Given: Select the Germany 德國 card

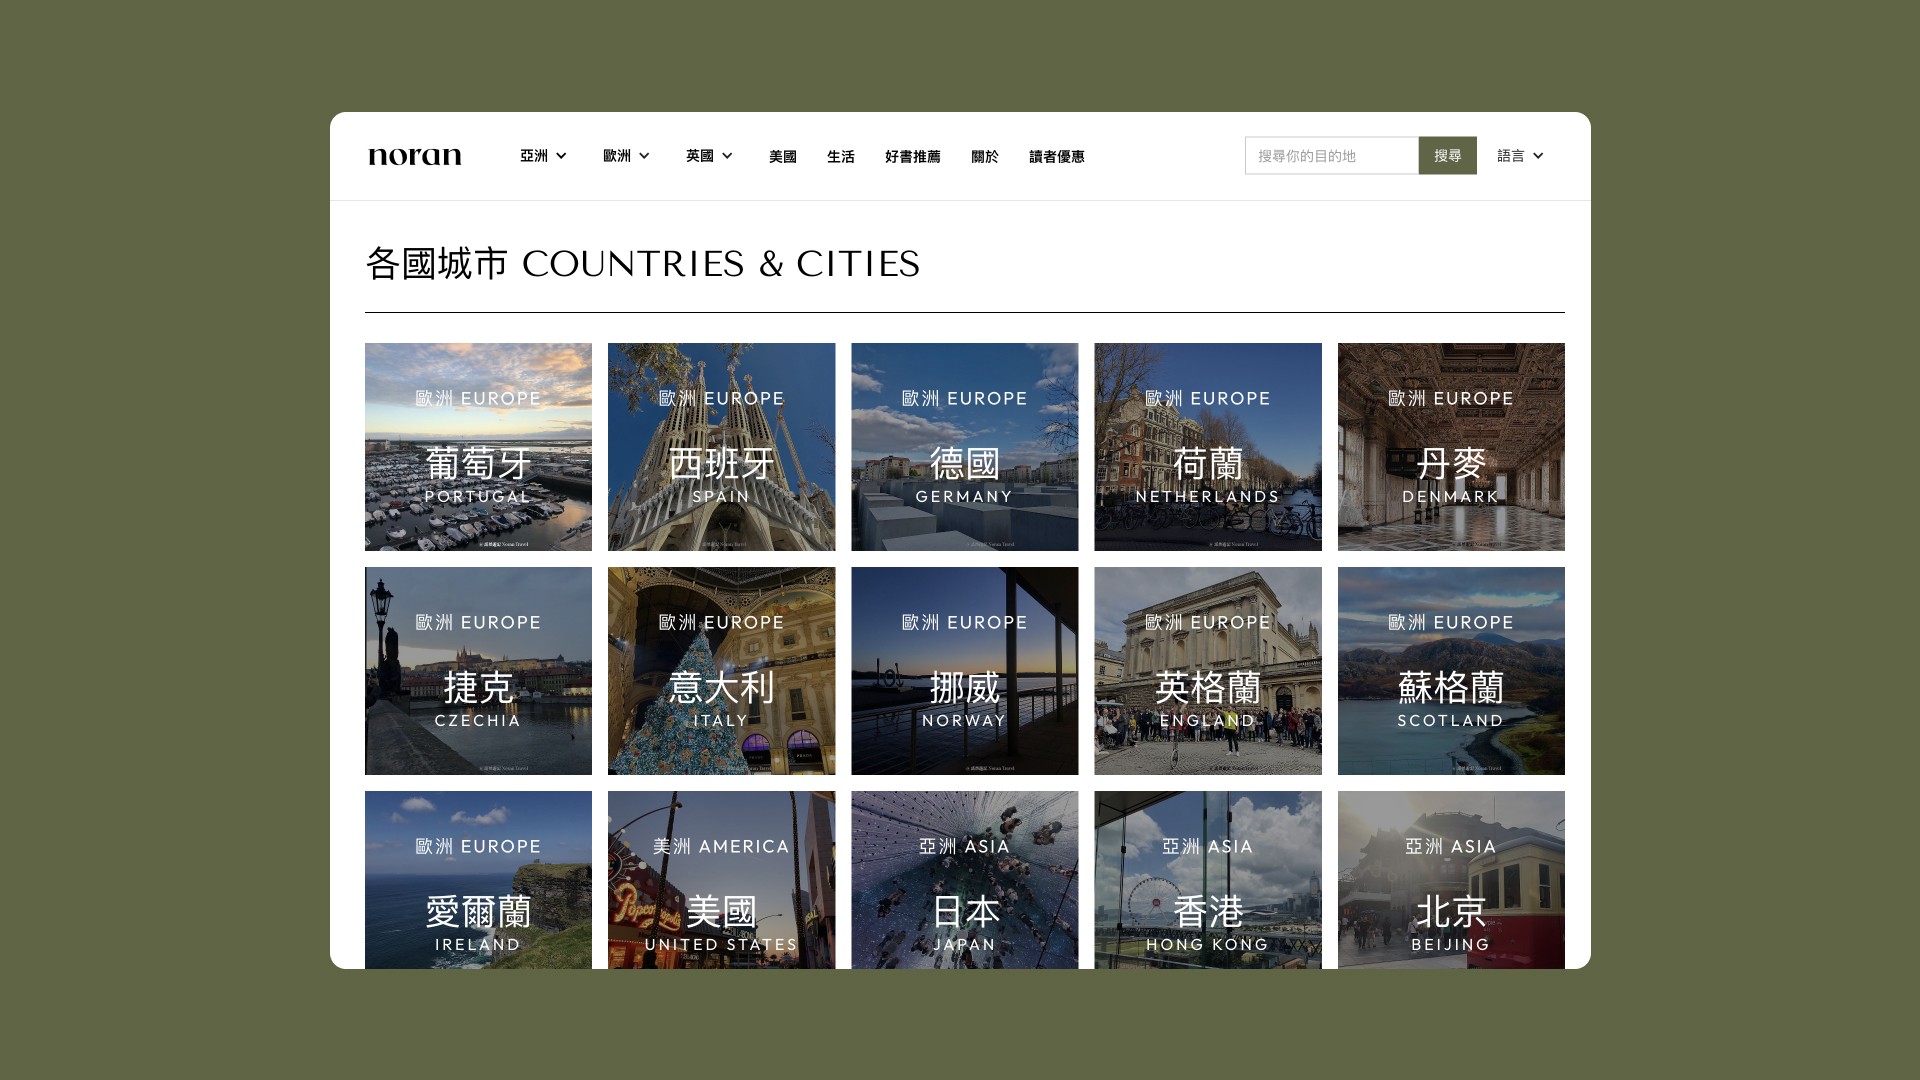Looking at the screenshot, I should 964,447.
